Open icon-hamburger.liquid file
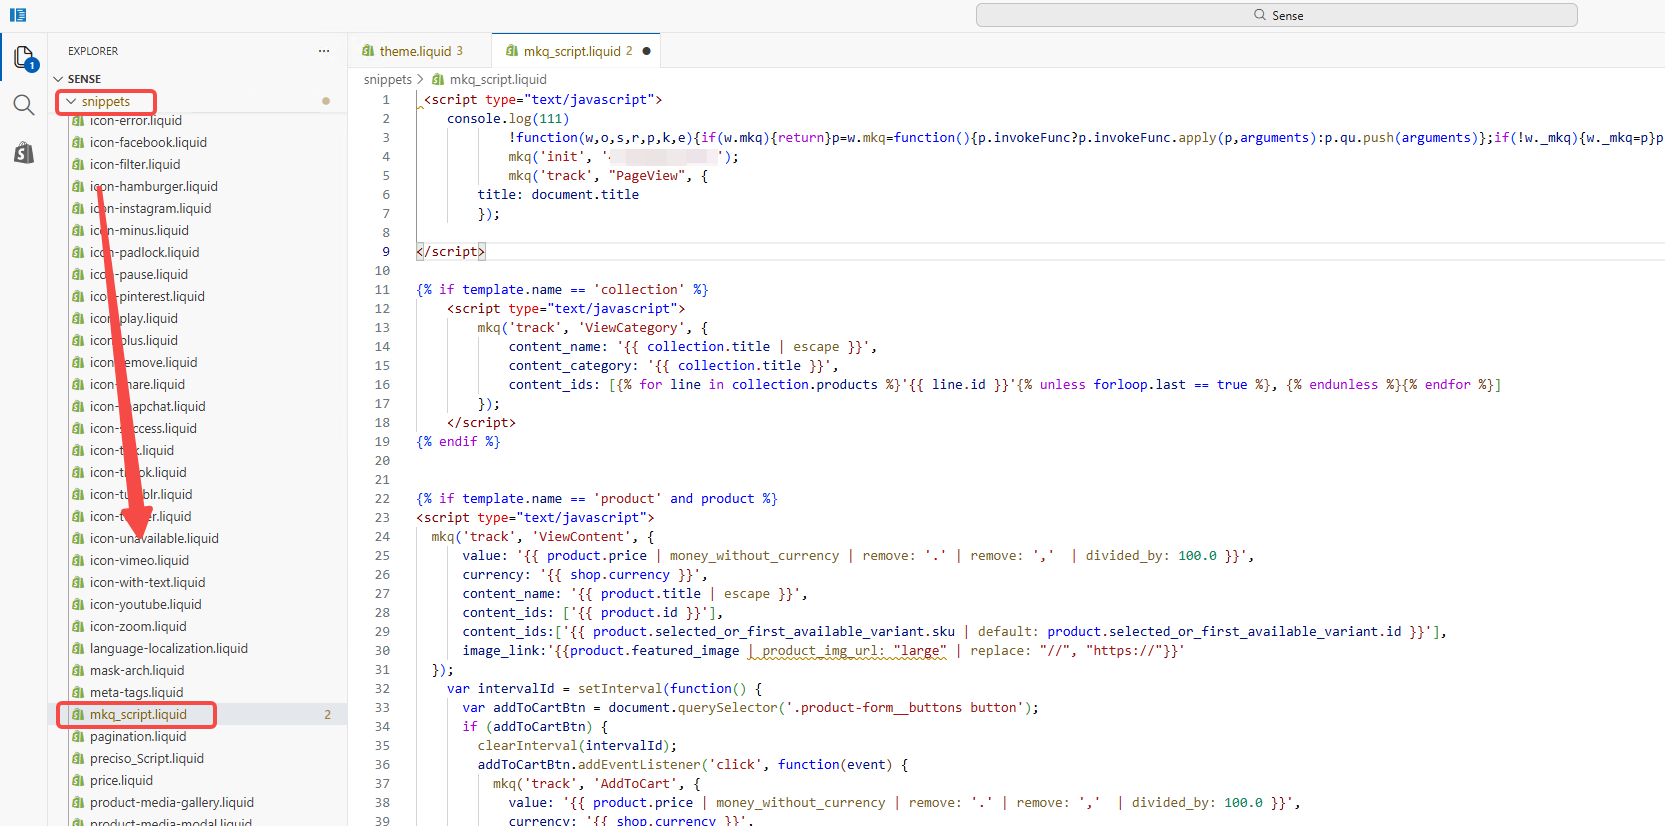Image resolution: width=1665 pixels, height=826 pixels. click(x=154, y=187)
